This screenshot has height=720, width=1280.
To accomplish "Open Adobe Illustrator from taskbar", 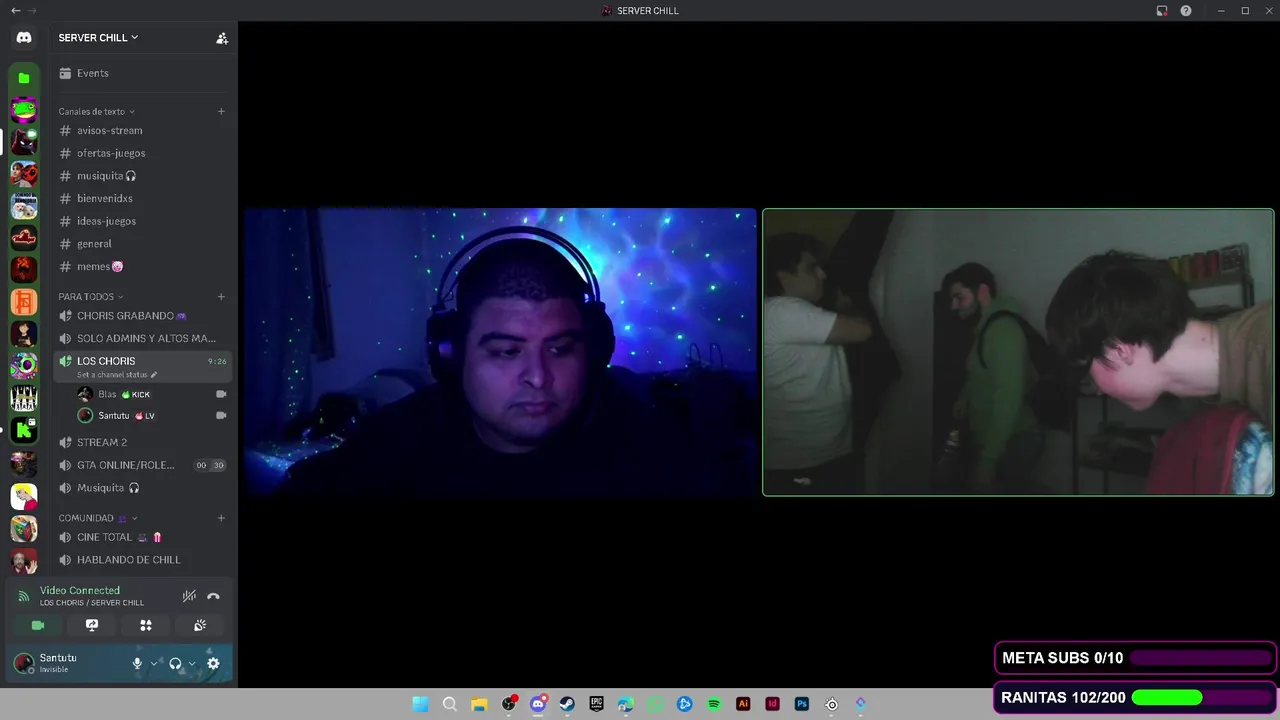I will (x=743, y=704).
